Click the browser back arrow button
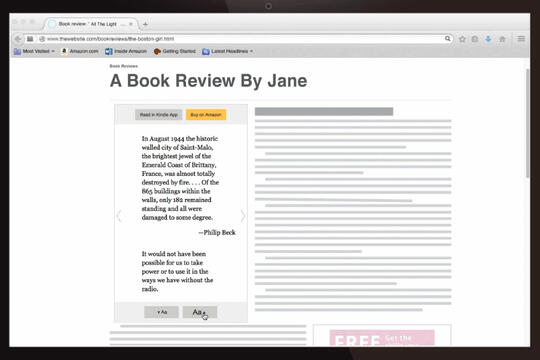This screenshot has height=360, width=540. [18, 39]
